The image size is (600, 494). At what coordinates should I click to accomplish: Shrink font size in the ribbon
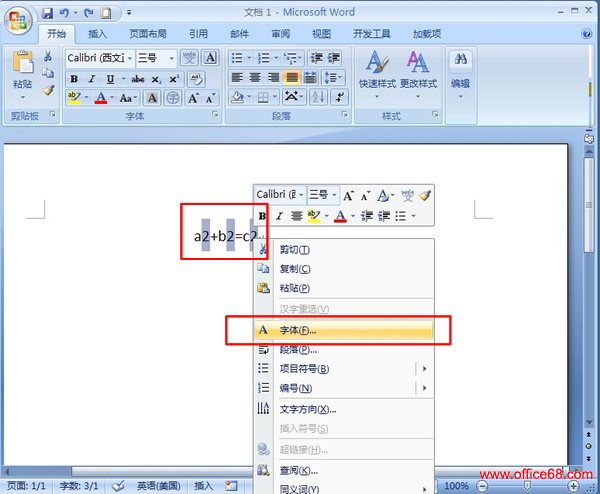pos(211,98)
